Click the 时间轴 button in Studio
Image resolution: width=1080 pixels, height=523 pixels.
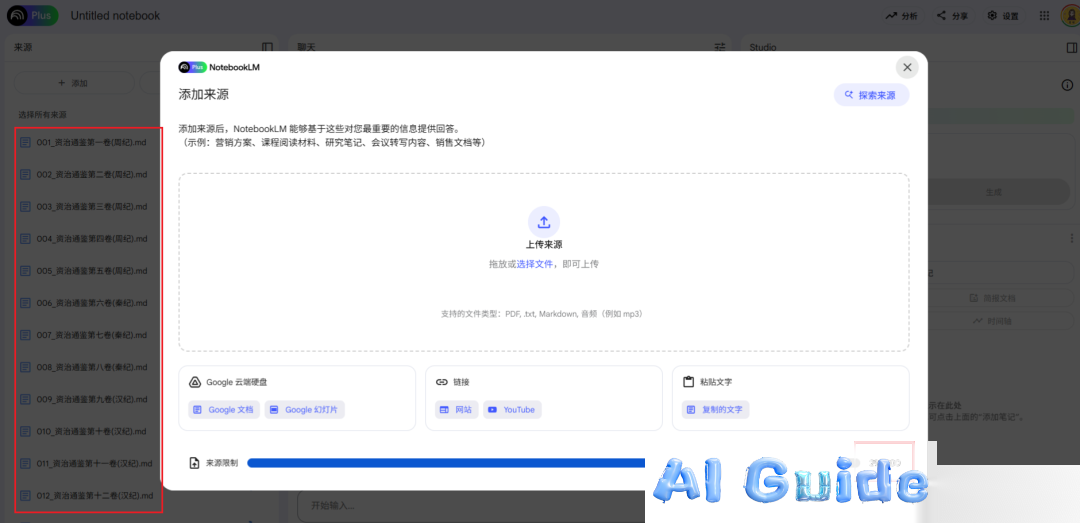point(993,321)
